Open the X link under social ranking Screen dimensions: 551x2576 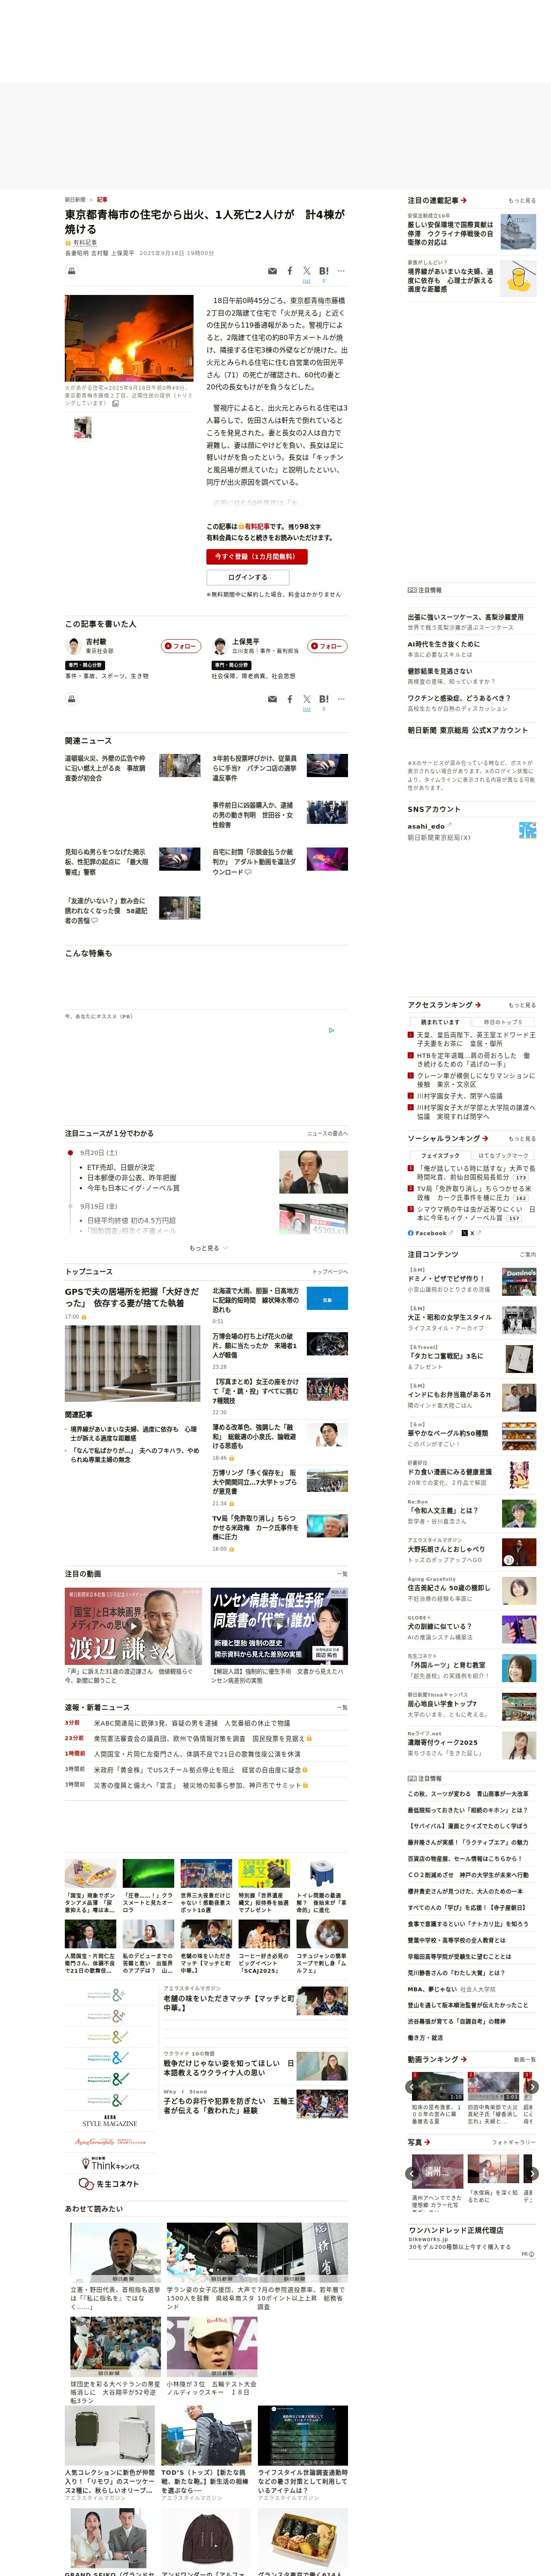click(x=471, y=1233)
